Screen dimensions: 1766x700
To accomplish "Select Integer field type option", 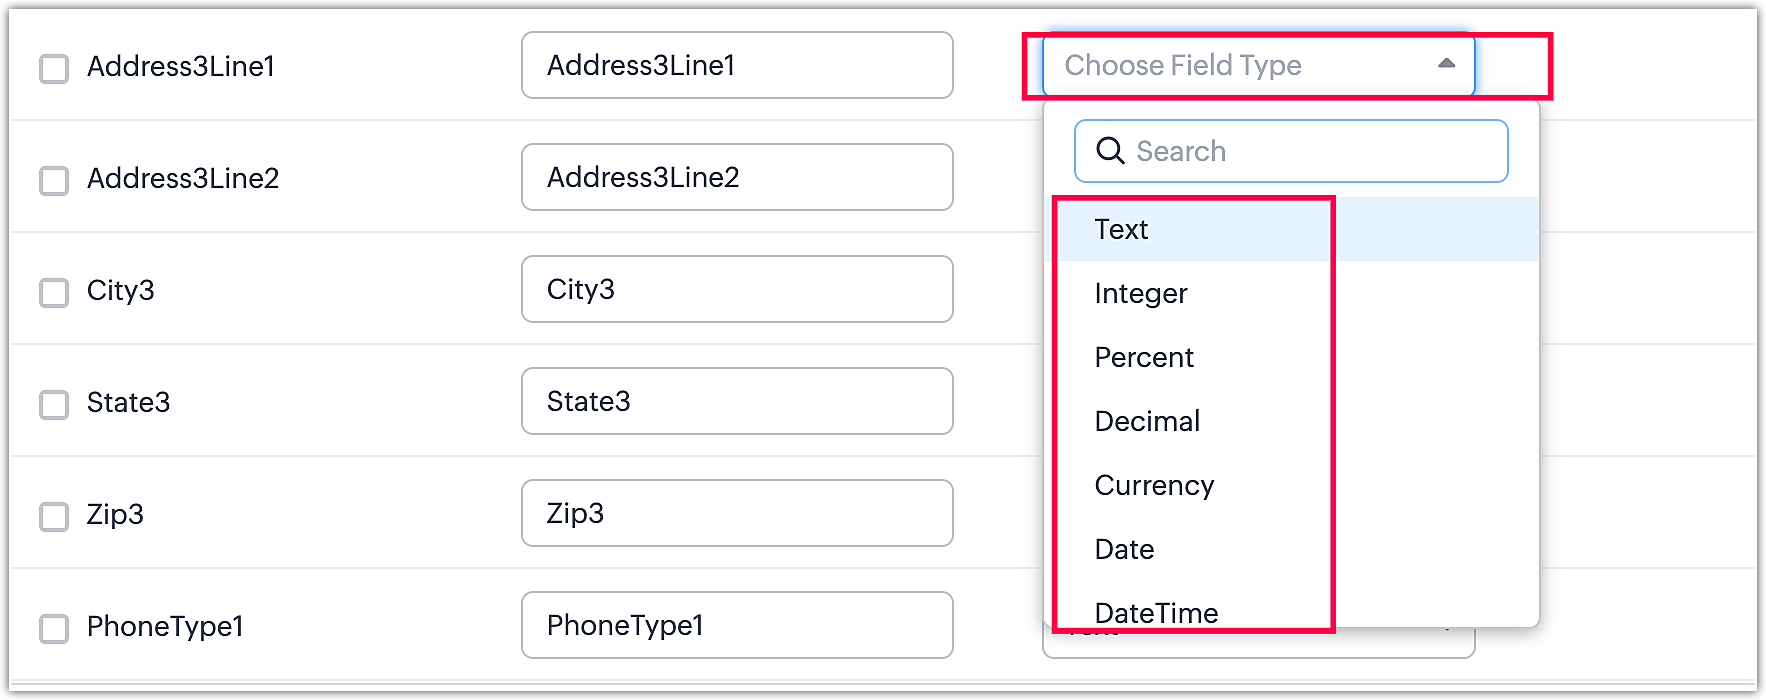I will [x=1141, y=293].
